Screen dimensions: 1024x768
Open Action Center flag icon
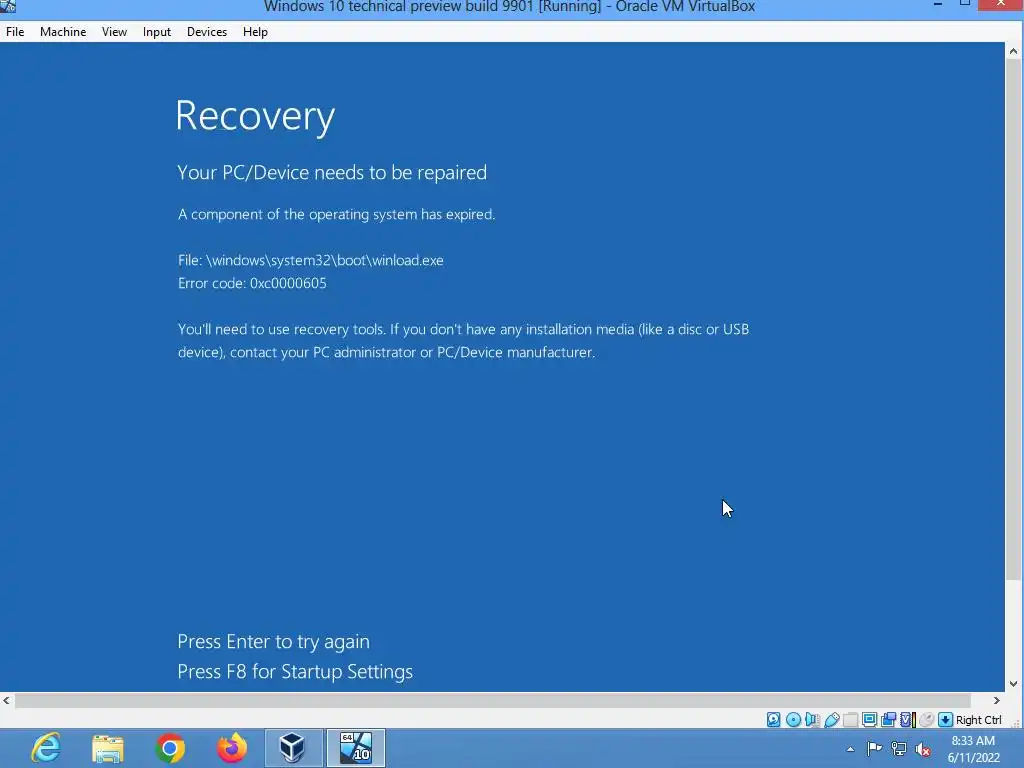874,748
